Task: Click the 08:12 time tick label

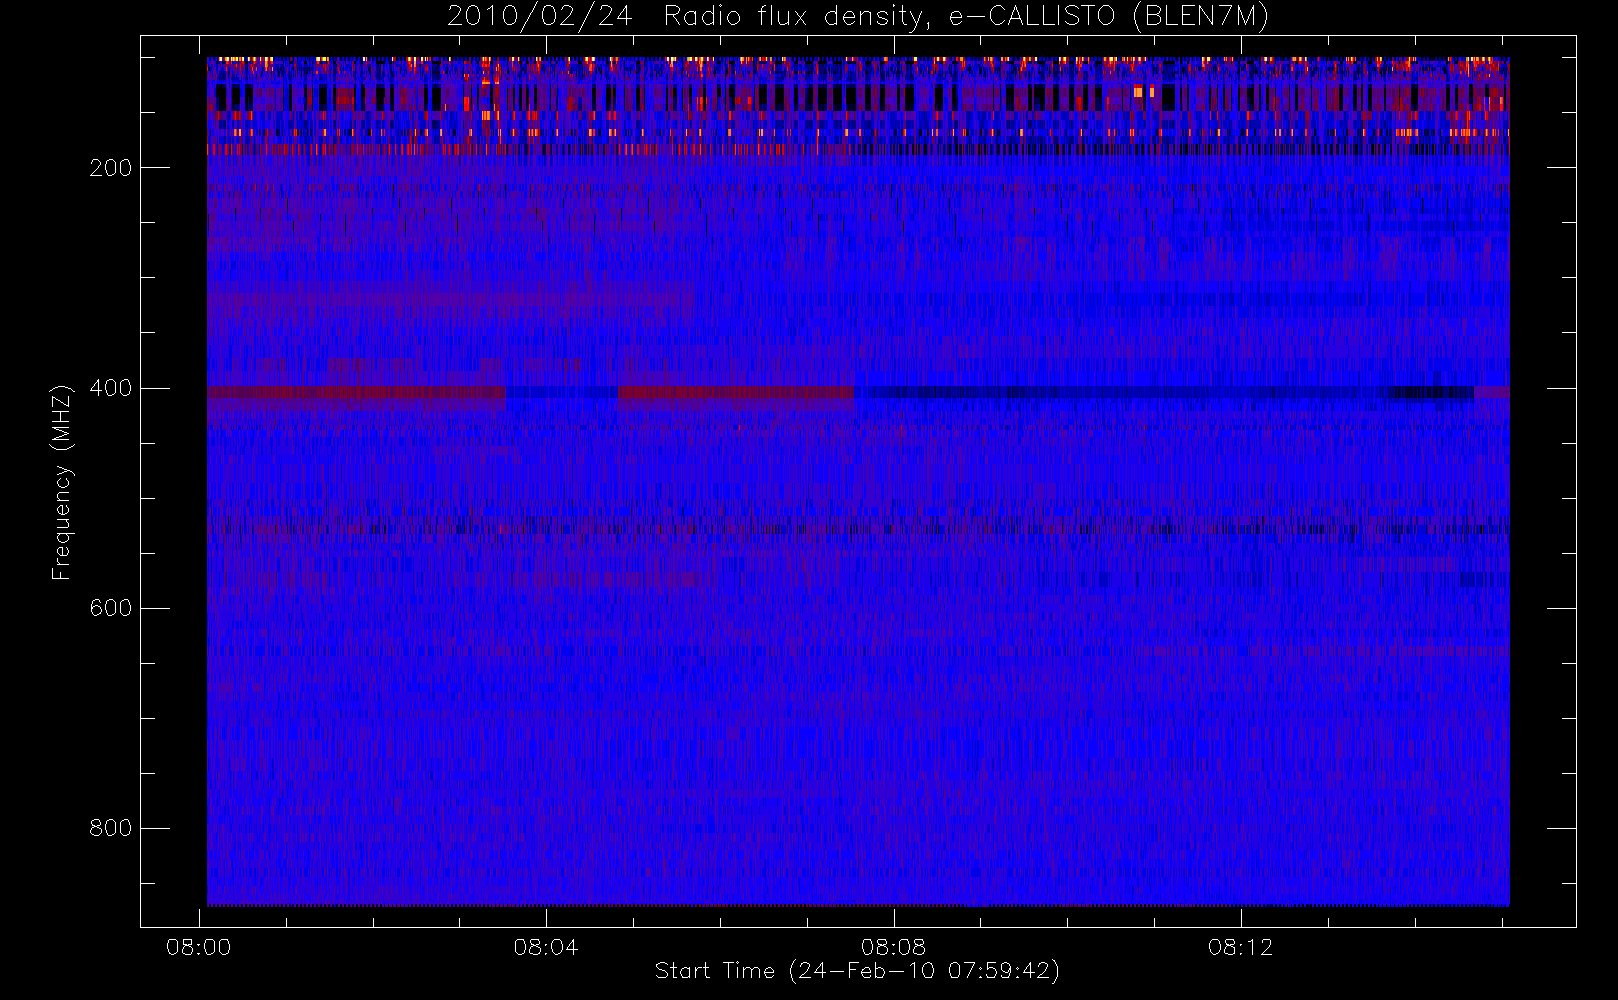Action: [x=1240, y=947]
